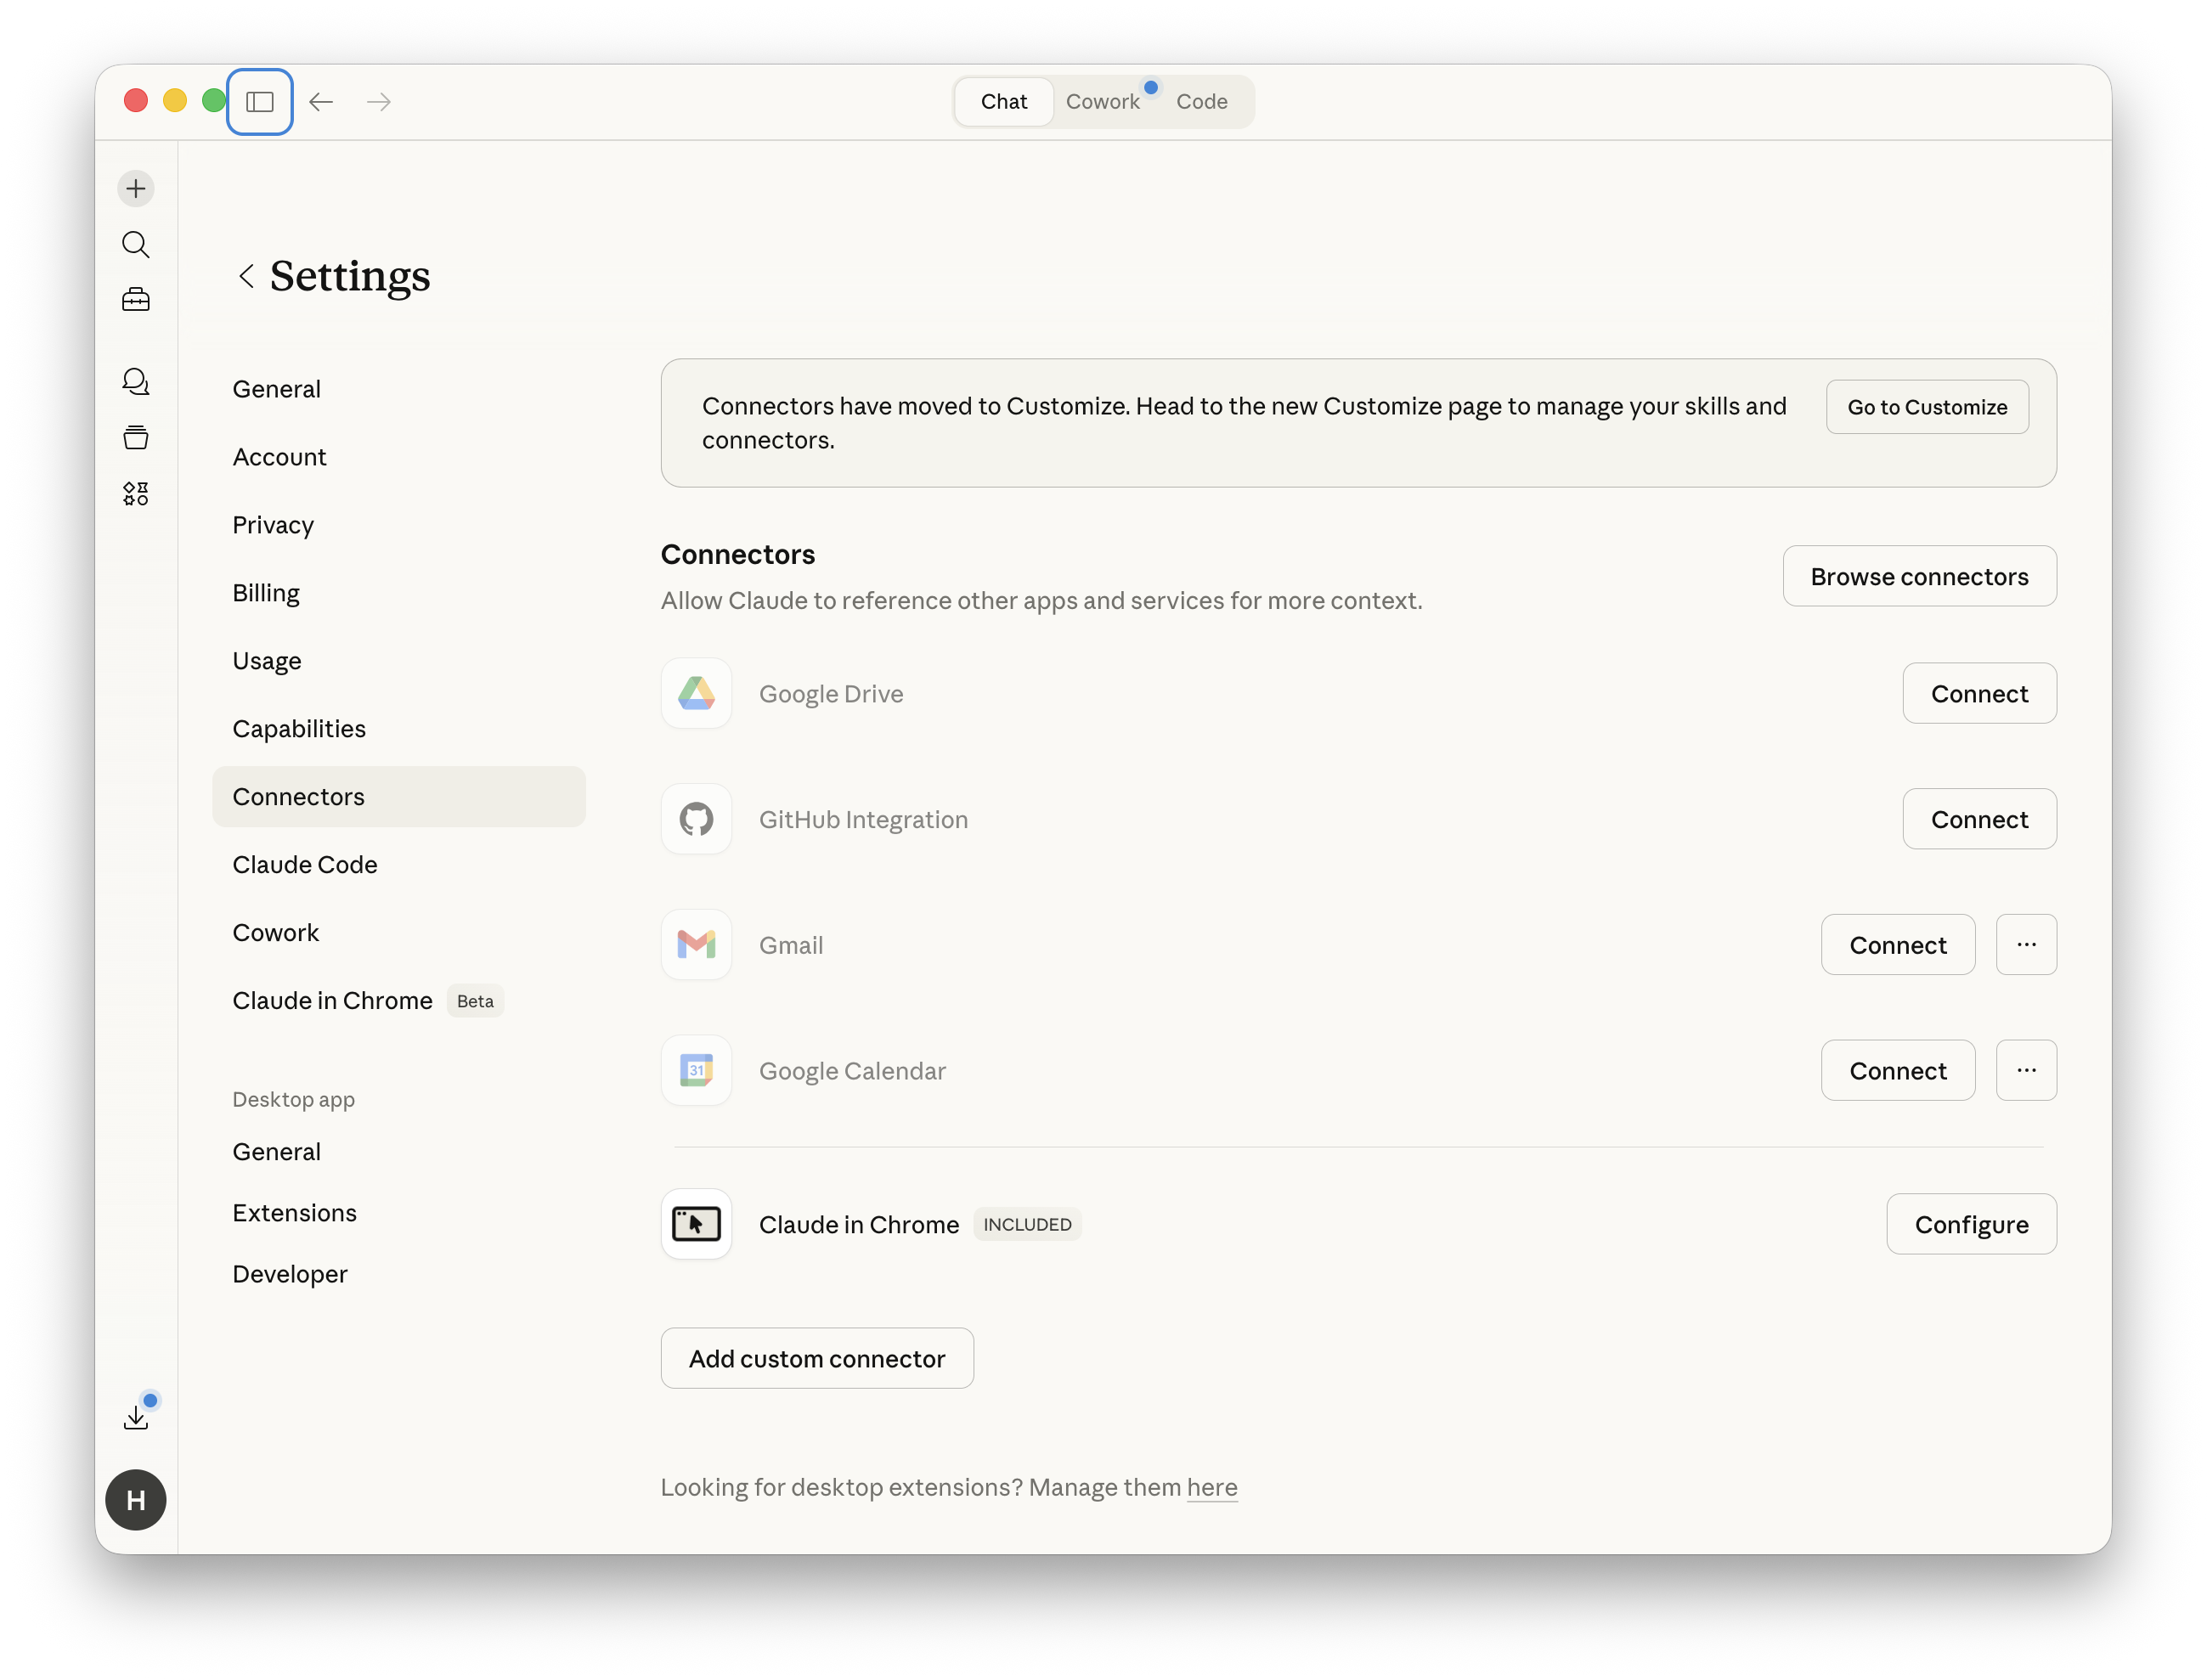Open Usage settings
Image resolution: width=2207 pixels, height=1680 pixels.
point(399,661)
